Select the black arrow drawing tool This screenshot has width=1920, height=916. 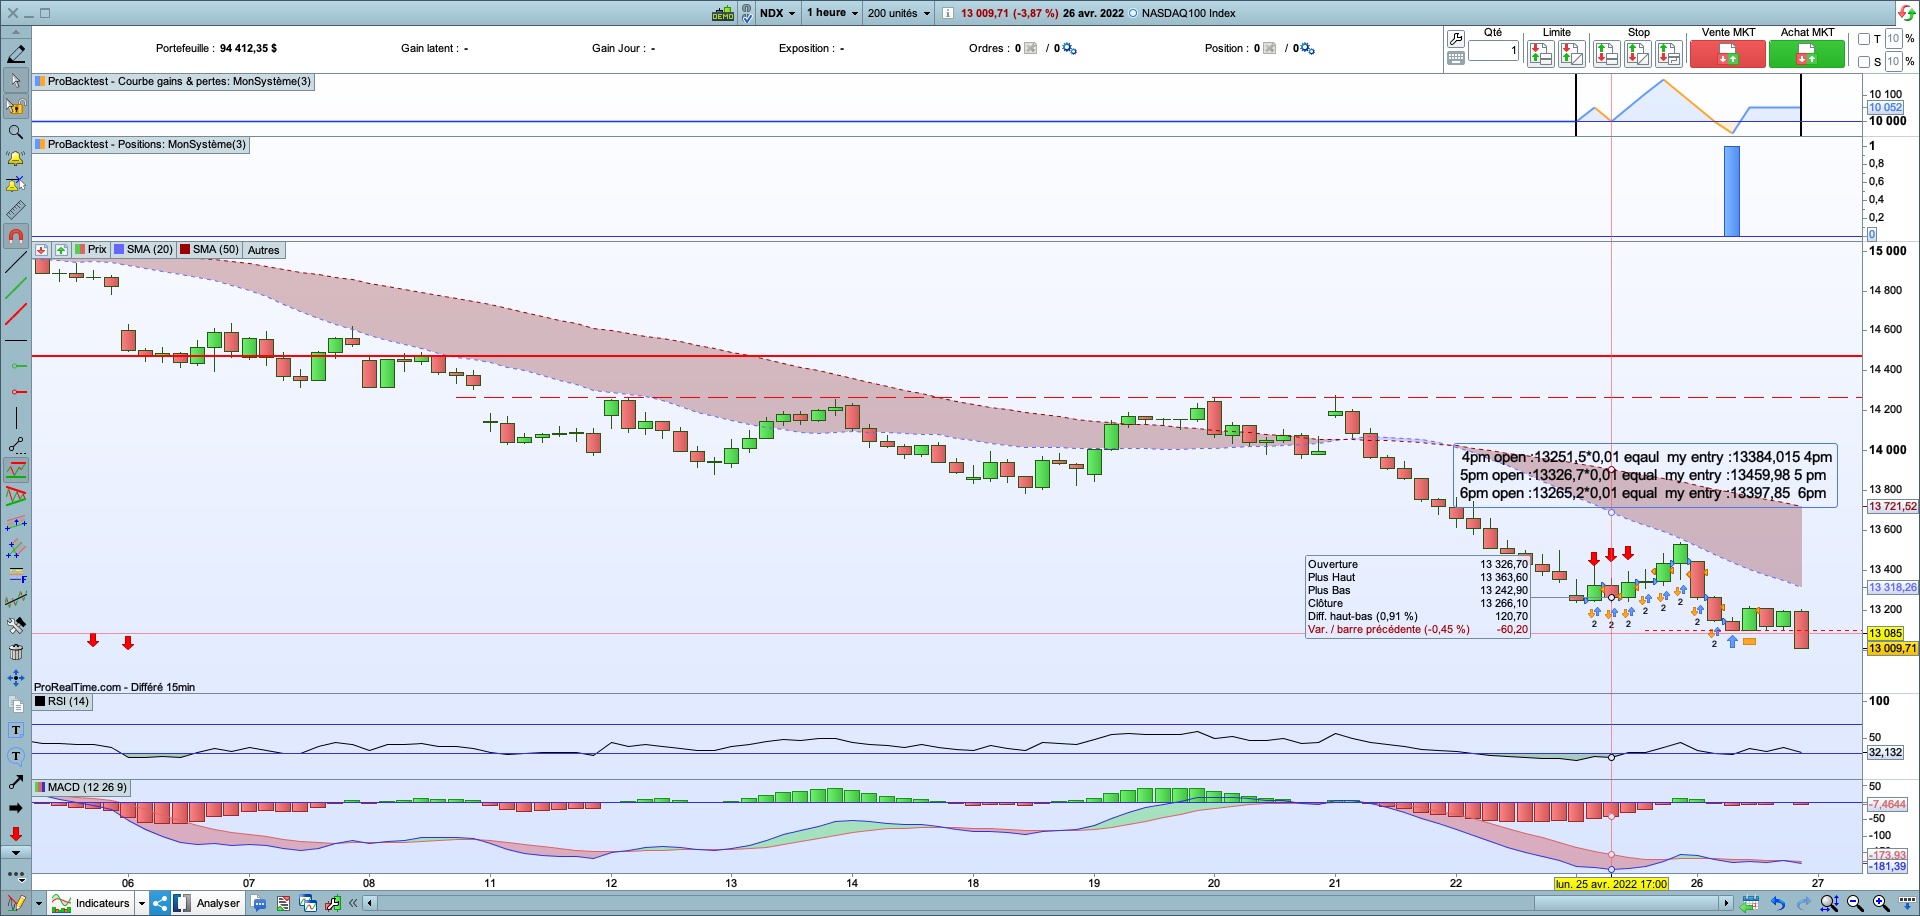[x=16, y=808]
